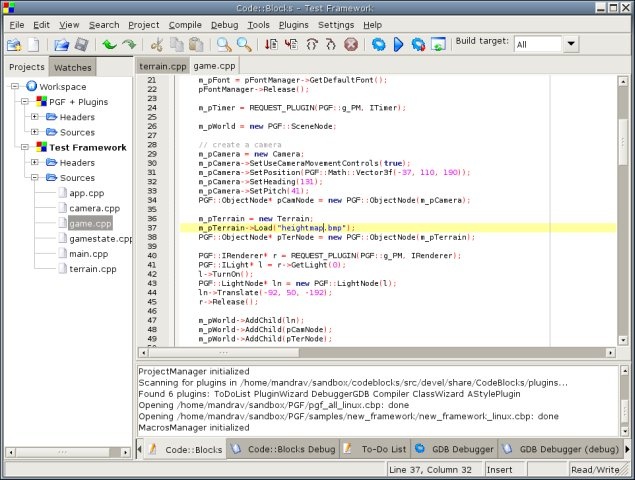The image size is (635, 480).
Task: Click the Open file toolbar icon
Action: (x=61, y=45)
